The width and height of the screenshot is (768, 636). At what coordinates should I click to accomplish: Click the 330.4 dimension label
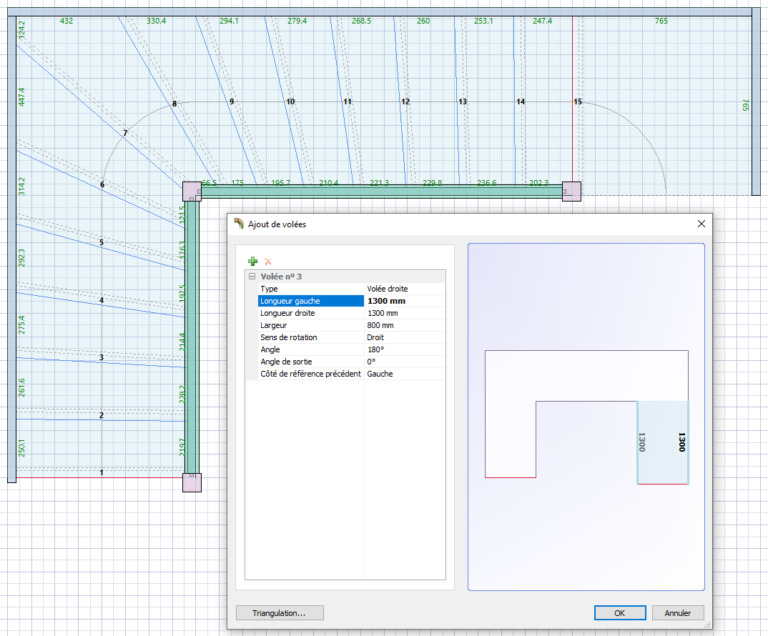point(156,21)
